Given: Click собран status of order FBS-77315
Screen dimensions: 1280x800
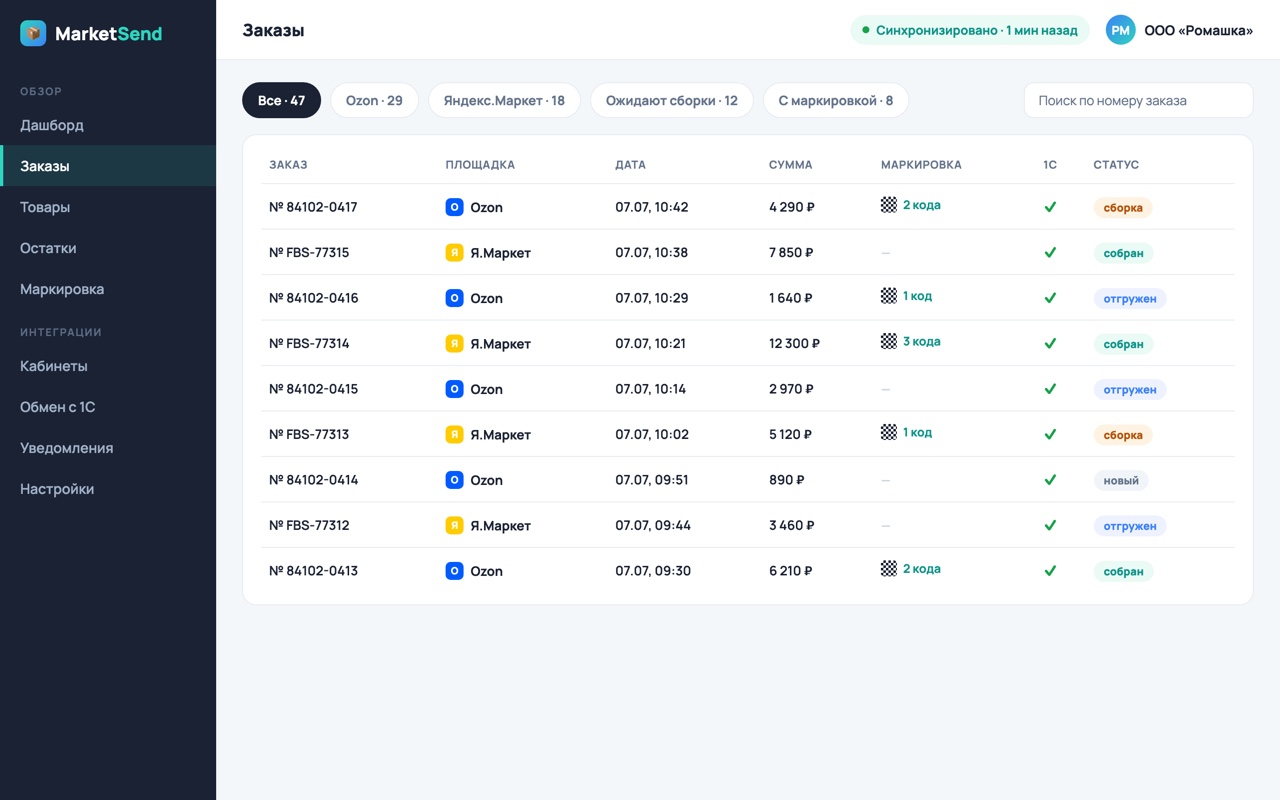Looking at the screenshot, I should point(1123,254).
